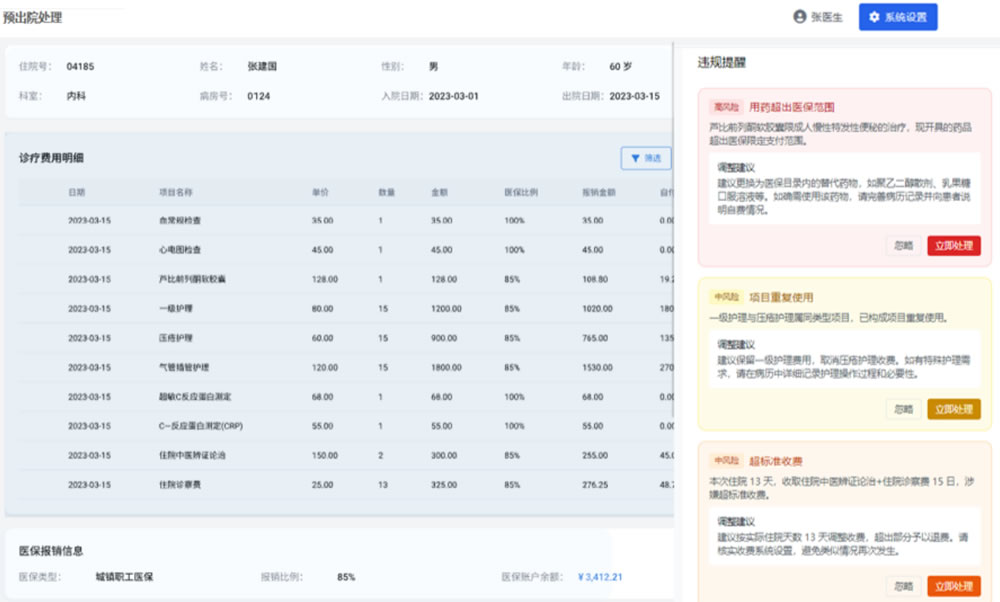
Task: Click the 1800.00 amount in 气管插管护理 row
Action: tap(446, 367)
